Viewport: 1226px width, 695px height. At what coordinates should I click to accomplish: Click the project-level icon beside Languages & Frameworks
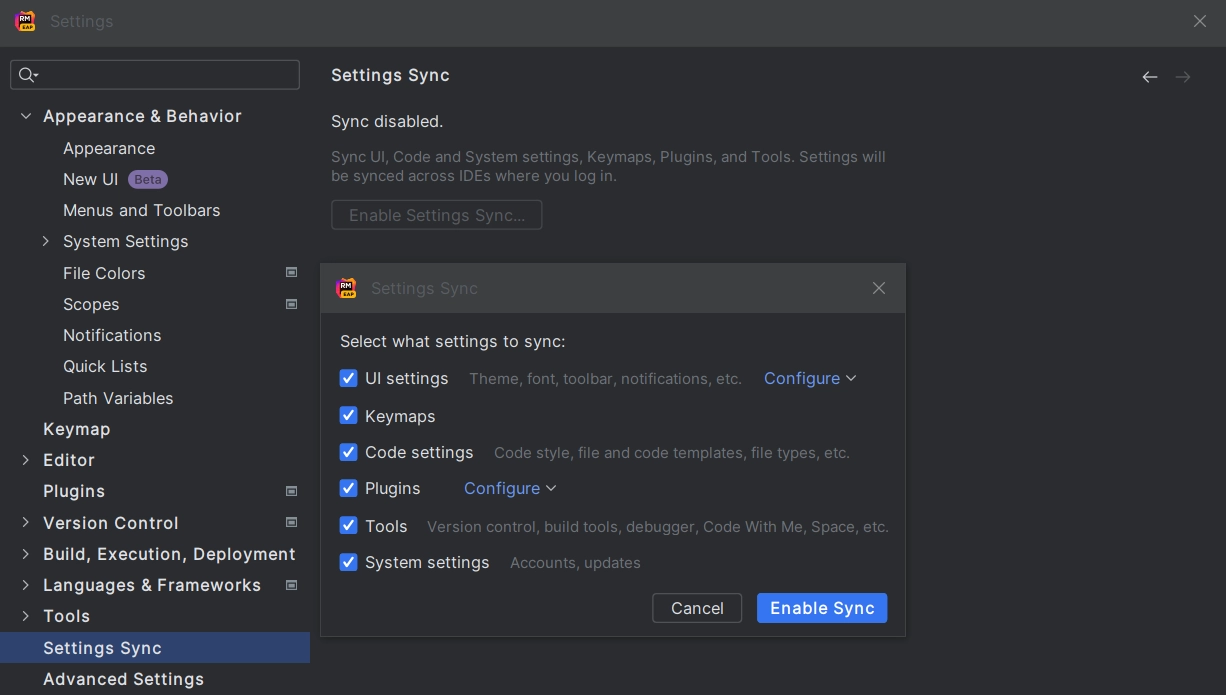pos(292,585)
